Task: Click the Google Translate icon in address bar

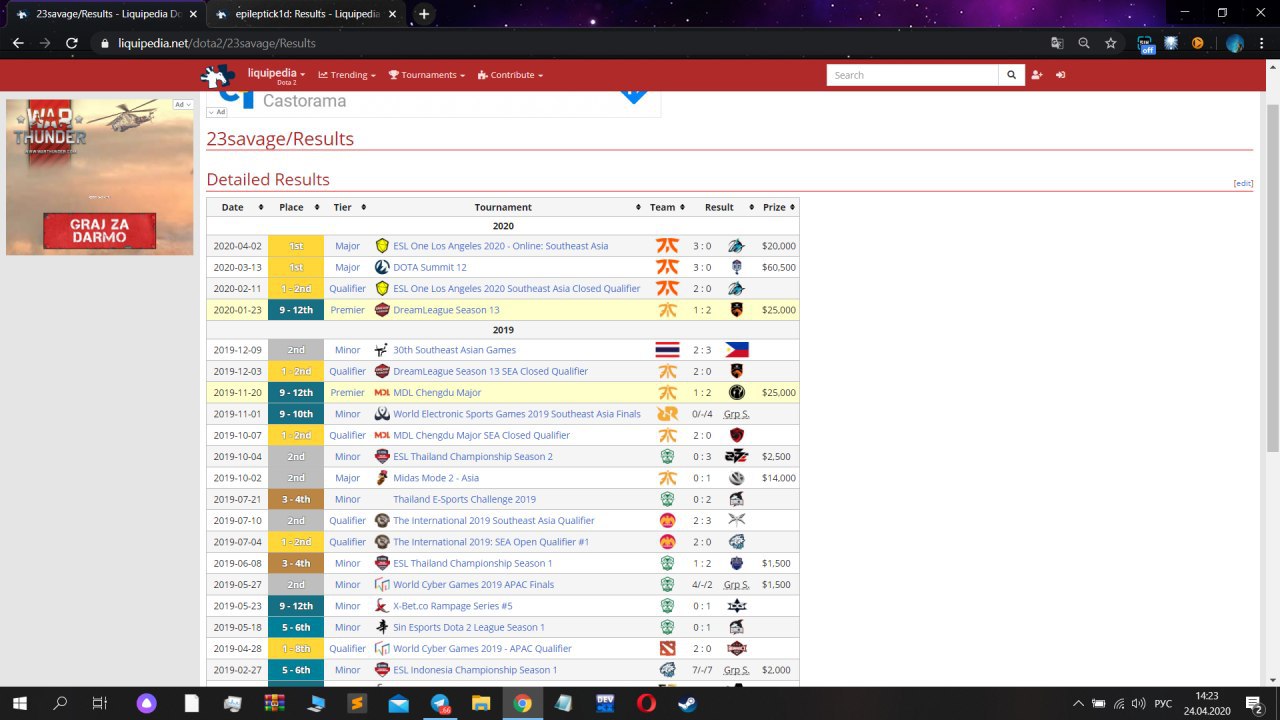Action: click(1057, 43)
